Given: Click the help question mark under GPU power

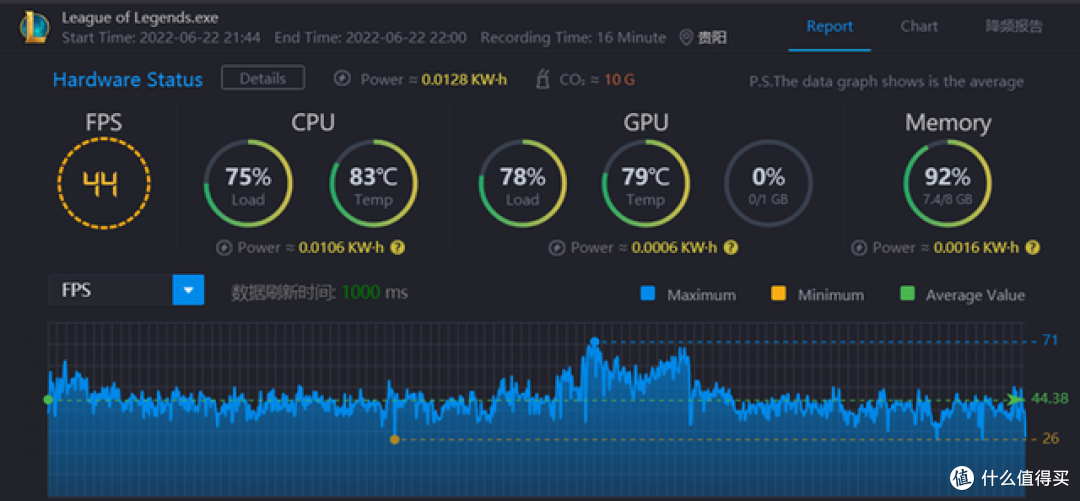Looking at the screenshot, I should [x=731, y=247].
